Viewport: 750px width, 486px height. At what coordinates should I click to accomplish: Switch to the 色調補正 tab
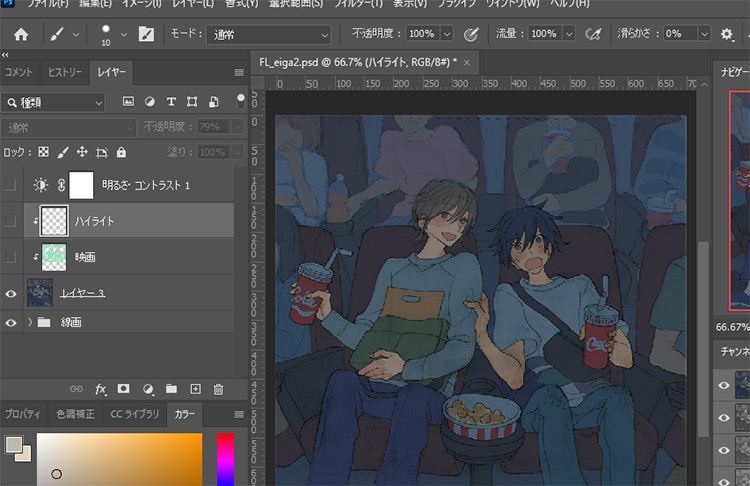click(x=76, y=413)
